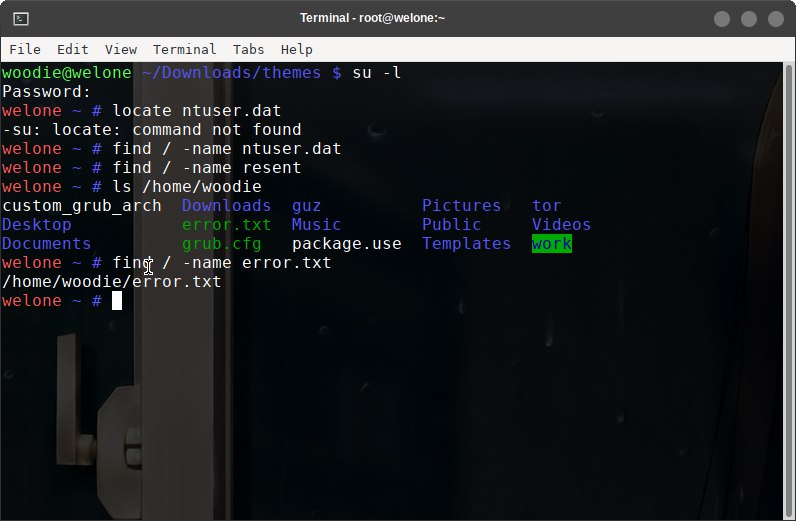The height and width of the screenshot is (521, 796).
Task: Click the Pictures directory entry
Action: tap(461, 206)
